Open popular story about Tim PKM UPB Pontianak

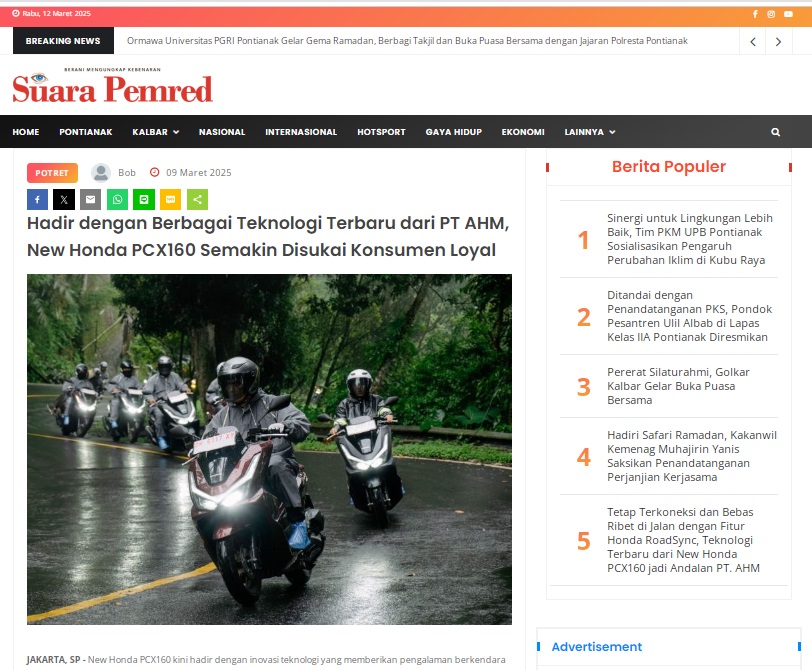click(690, 239)
